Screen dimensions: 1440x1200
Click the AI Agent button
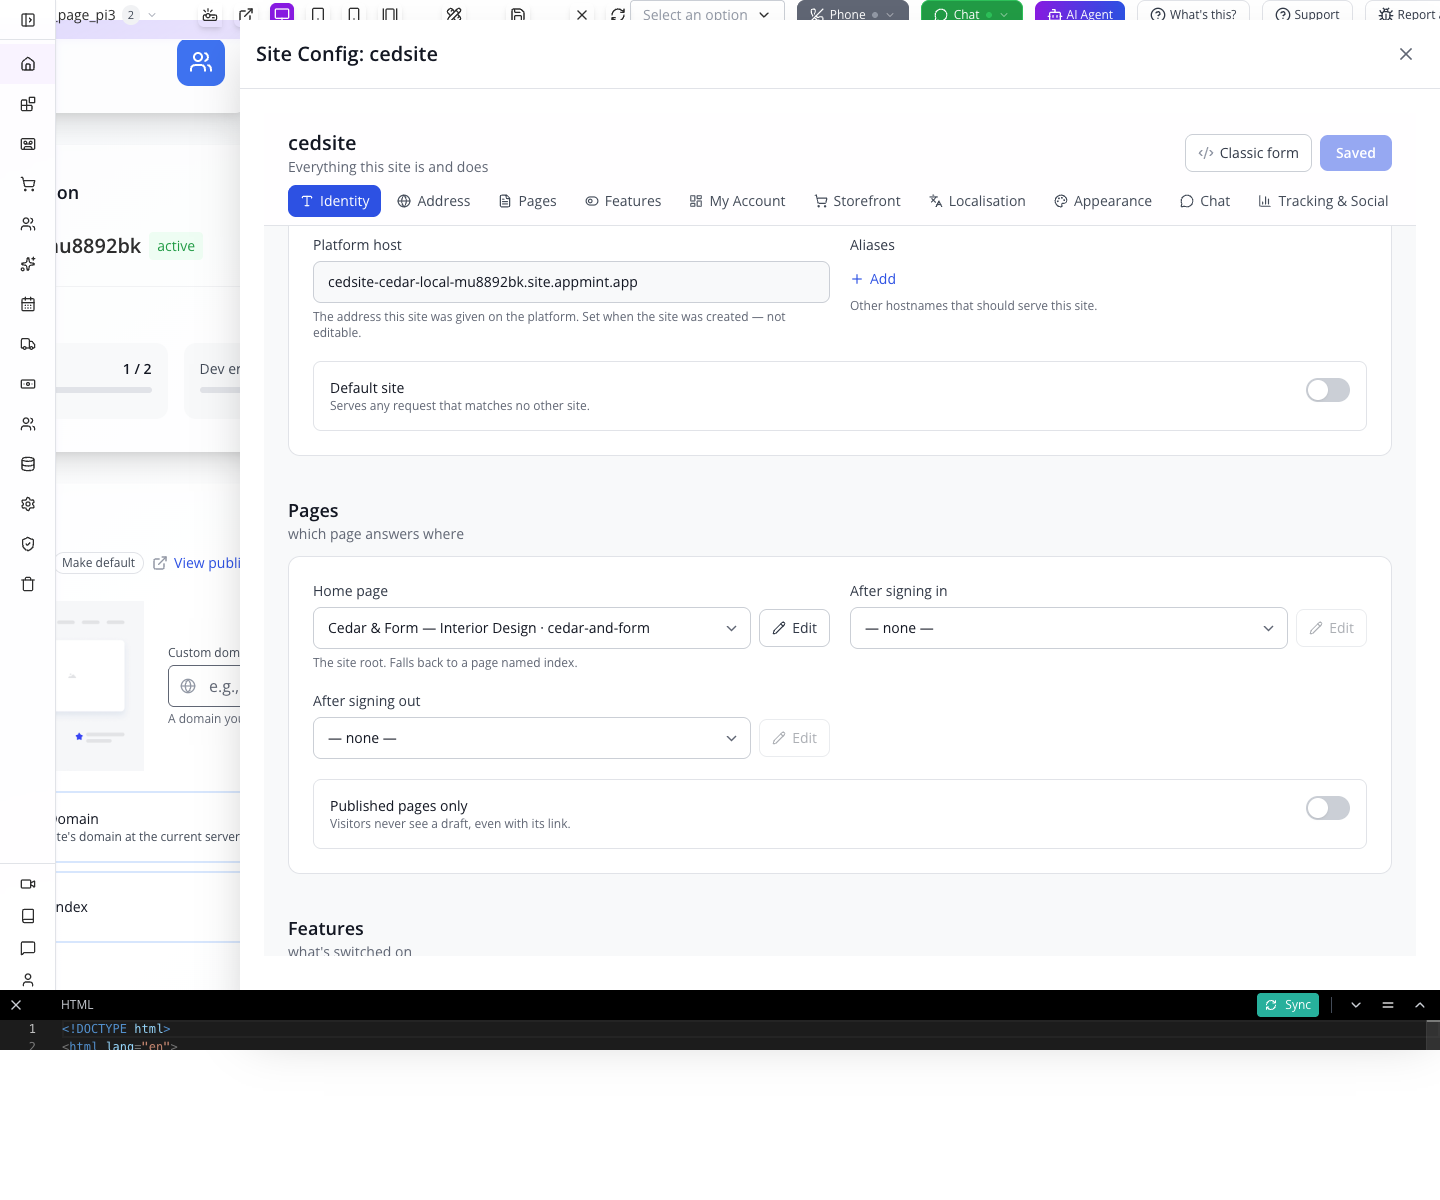pyautogui.click(x=1080, y=14)
